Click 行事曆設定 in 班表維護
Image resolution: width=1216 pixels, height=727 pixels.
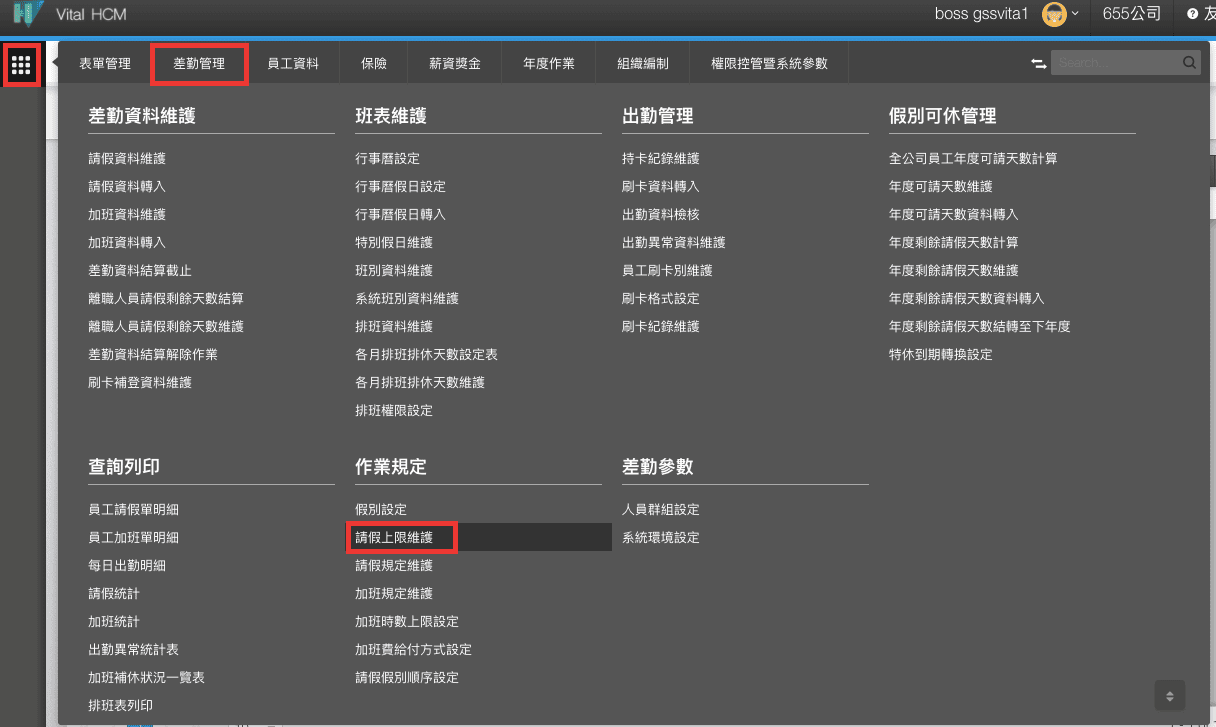[x=387, y=159]
